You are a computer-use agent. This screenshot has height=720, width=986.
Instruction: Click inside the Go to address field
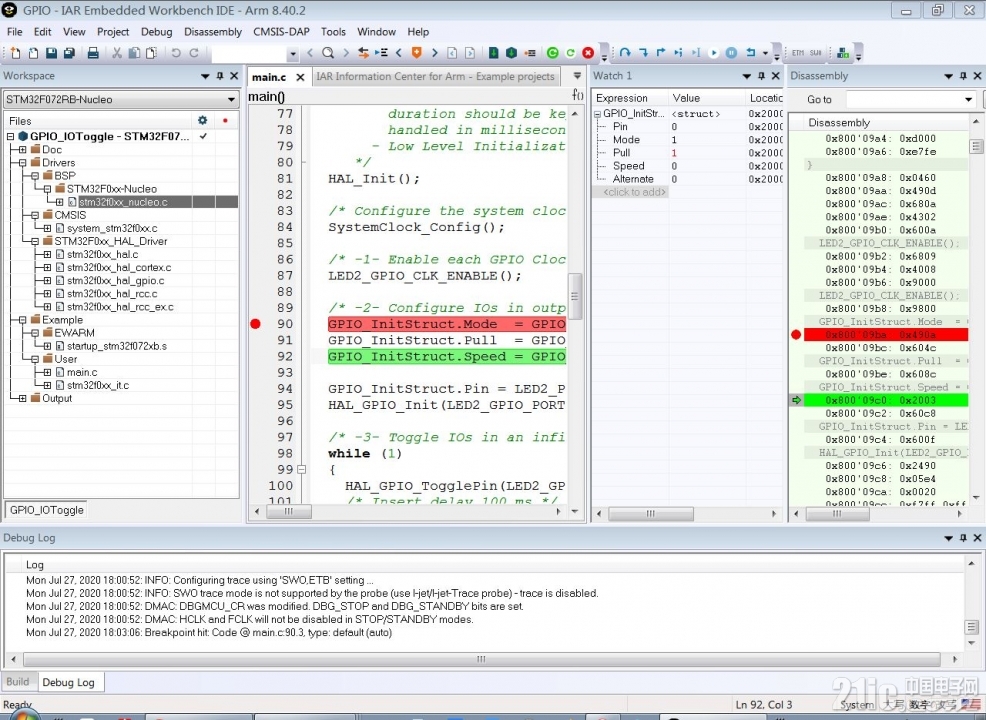click(x=904, y=99)
